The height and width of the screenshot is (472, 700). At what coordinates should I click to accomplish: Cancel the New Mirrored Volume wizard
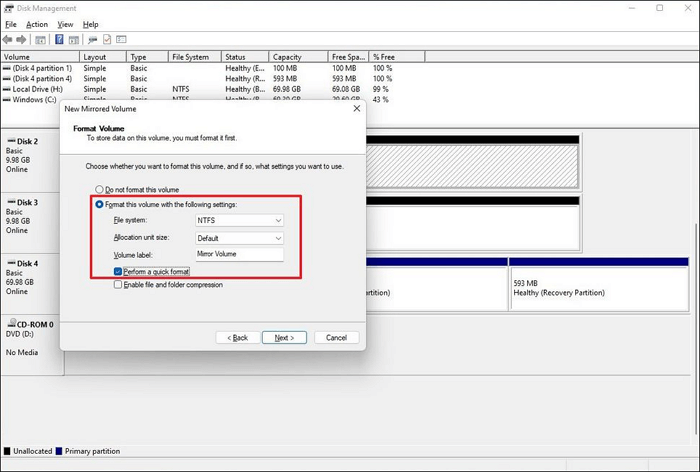pos(336,338)
